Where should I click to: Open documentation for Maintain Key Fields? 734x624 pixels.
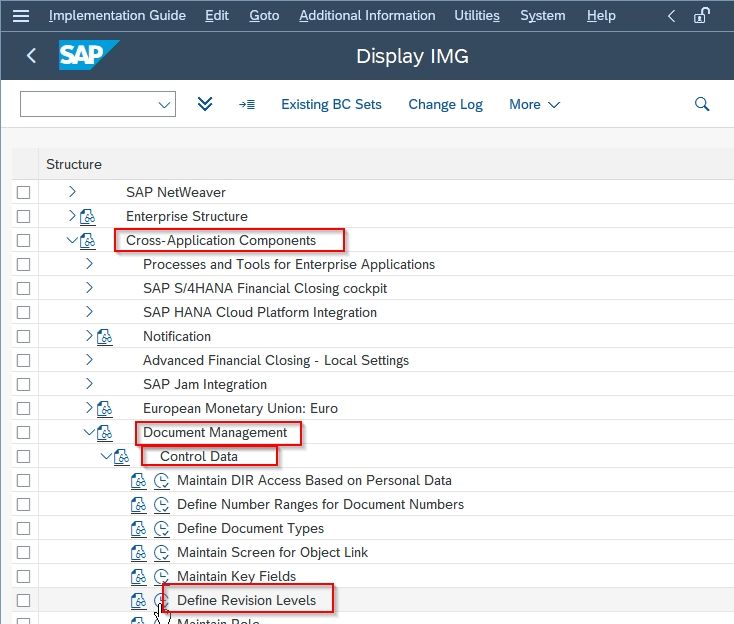click(x=138, y=577)
